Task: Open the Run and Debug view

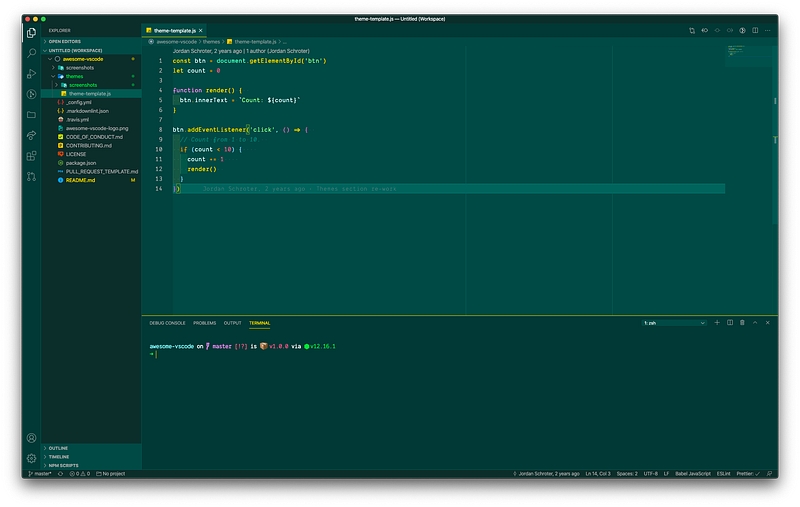Action: 32,73
